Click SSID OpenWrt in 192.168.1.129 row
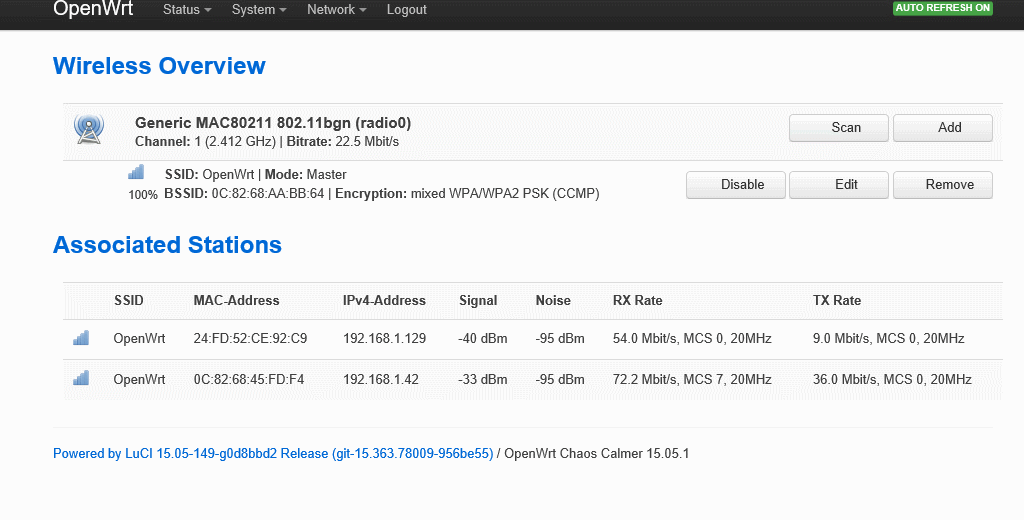 pyautogui.click(x=139, y=338)
